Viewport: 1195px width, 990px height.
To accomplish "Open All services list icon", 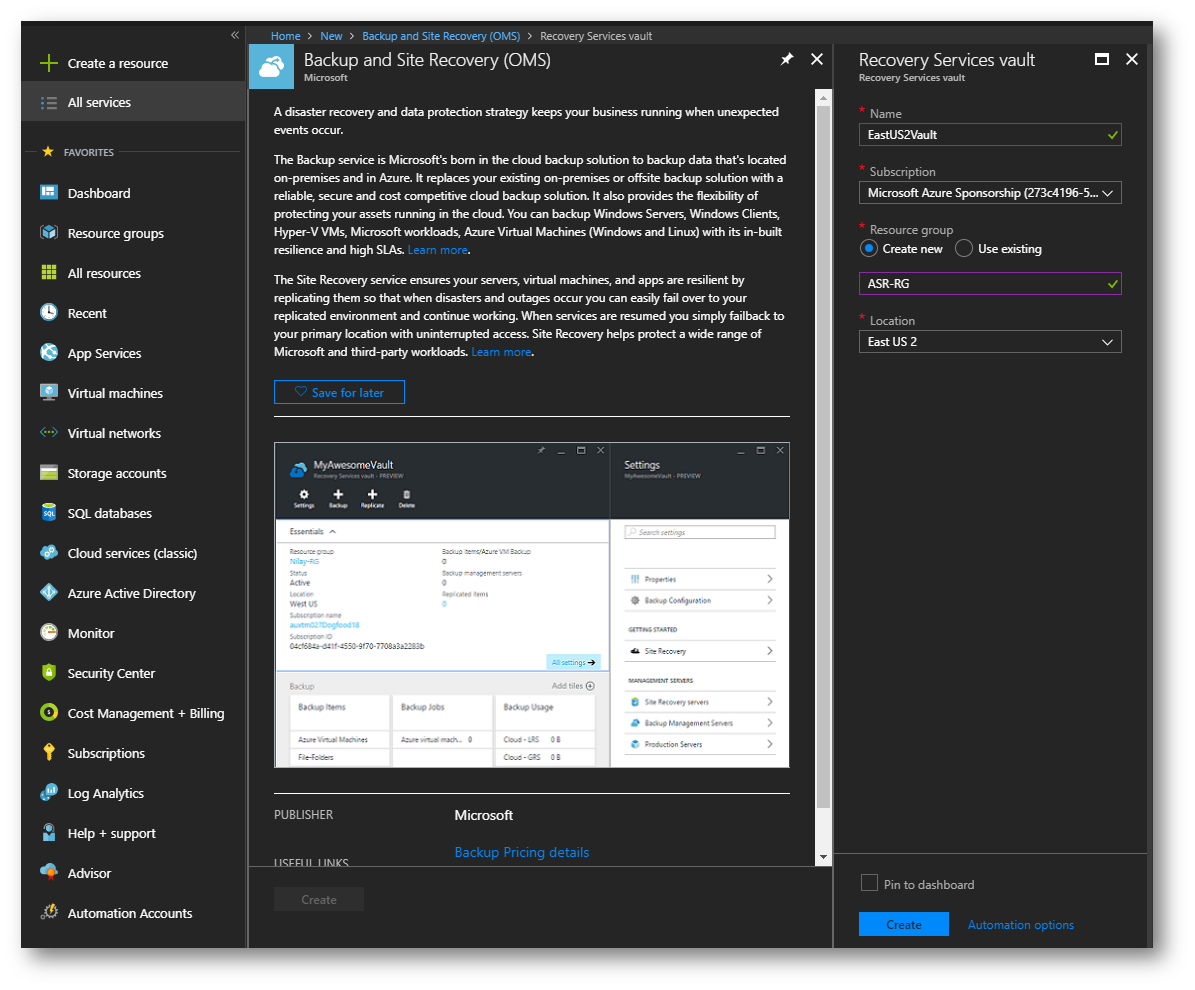I will 49,103.
